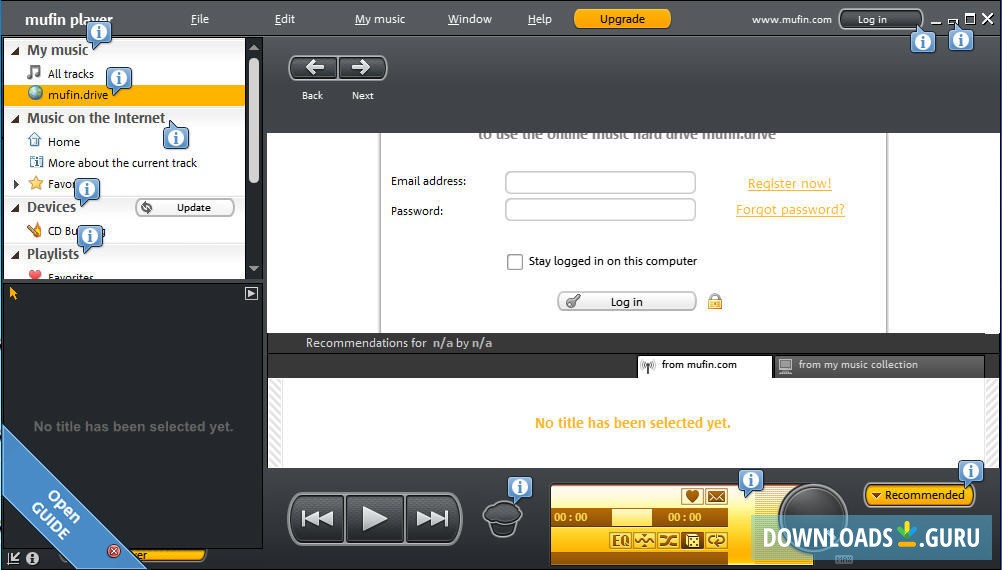Click the mini-mode window icon in title bar
The width and height of the screenshot is (1002, 570).
pyautogui.click(x=953, y=20)
